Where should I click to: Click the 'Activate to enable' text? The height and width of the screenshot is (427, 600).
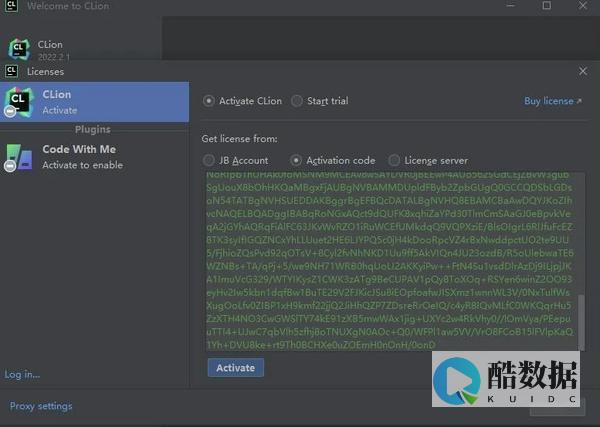click(83, 165)
